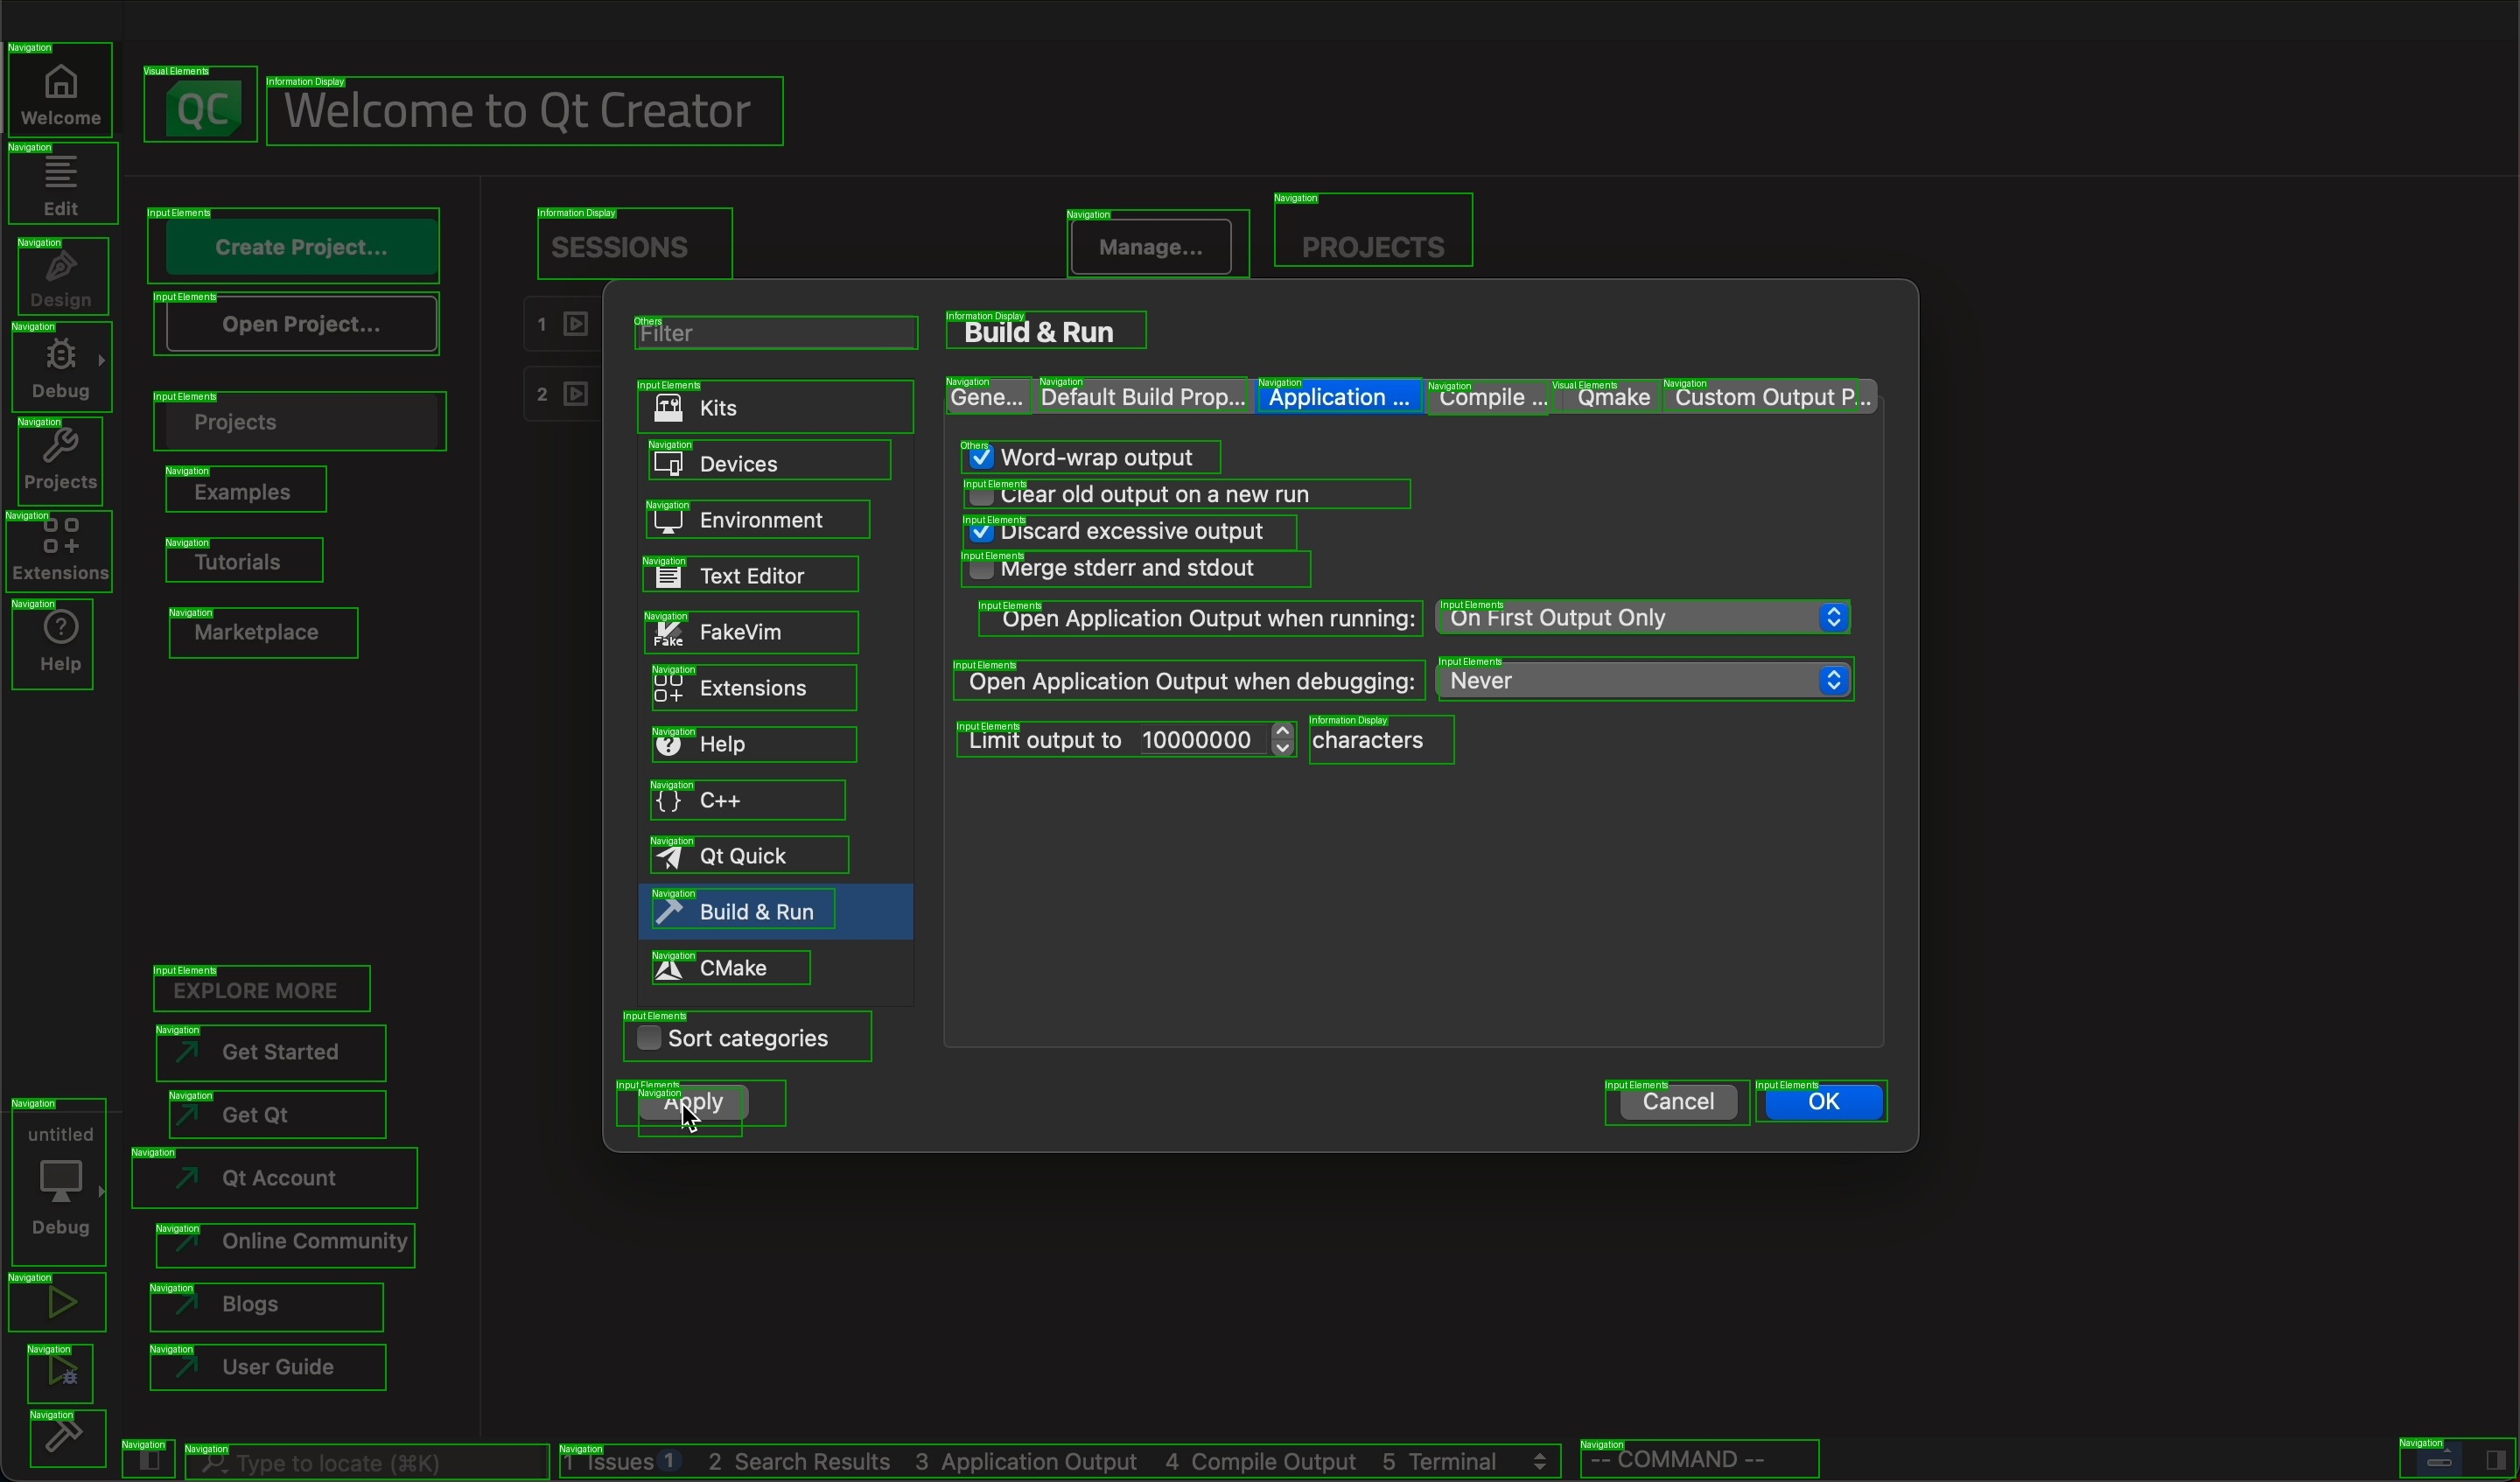This screenshot has width=2520, height=1482.
Task: Toggle the left sidebar icon in status bar
Action: 148,1462
